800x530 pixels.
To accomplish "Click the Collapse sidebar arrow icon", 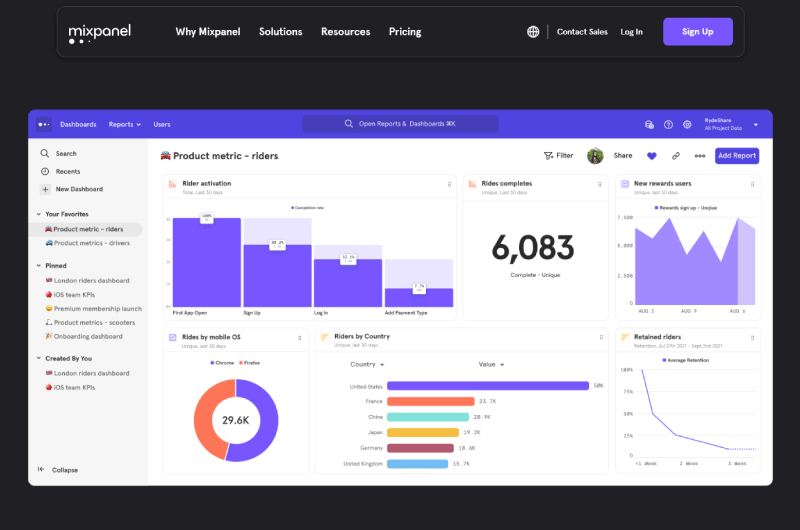I will pyautogui.click(x=41, y=469).
